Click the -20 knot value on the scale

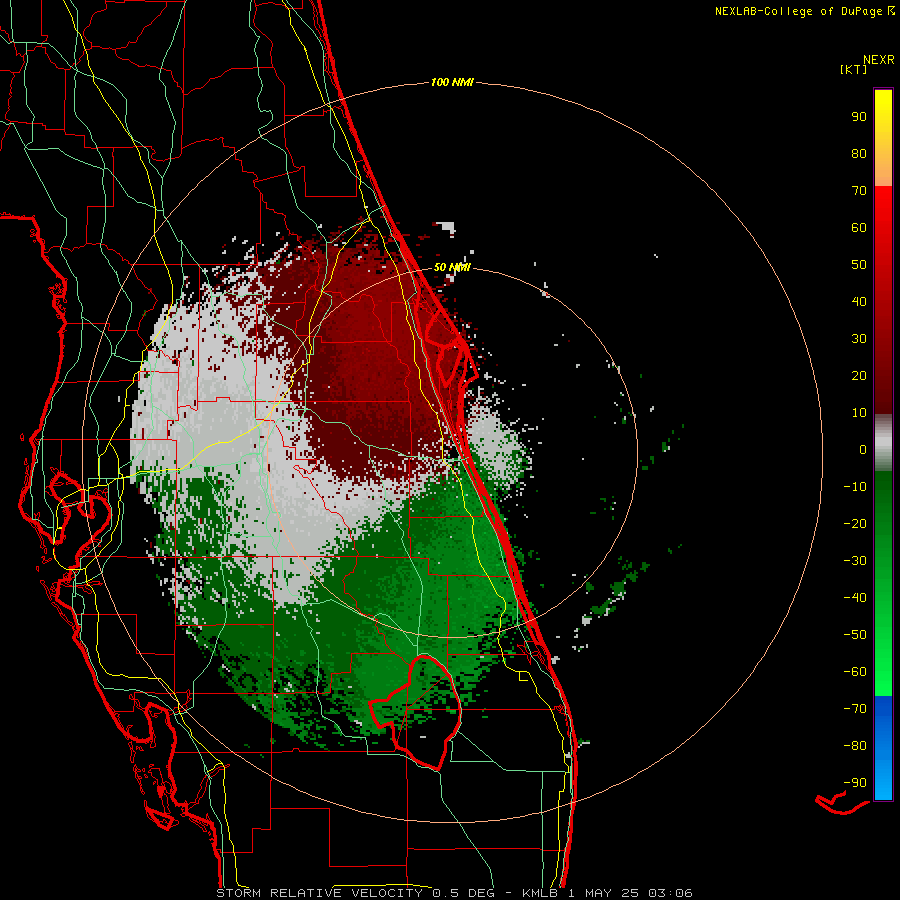pos(855,524)
